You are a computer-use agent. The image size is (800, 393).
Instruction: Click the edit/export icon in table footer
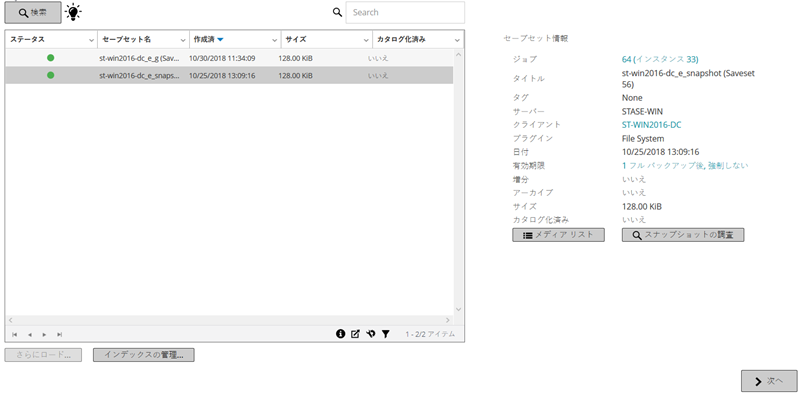point(356,334)
